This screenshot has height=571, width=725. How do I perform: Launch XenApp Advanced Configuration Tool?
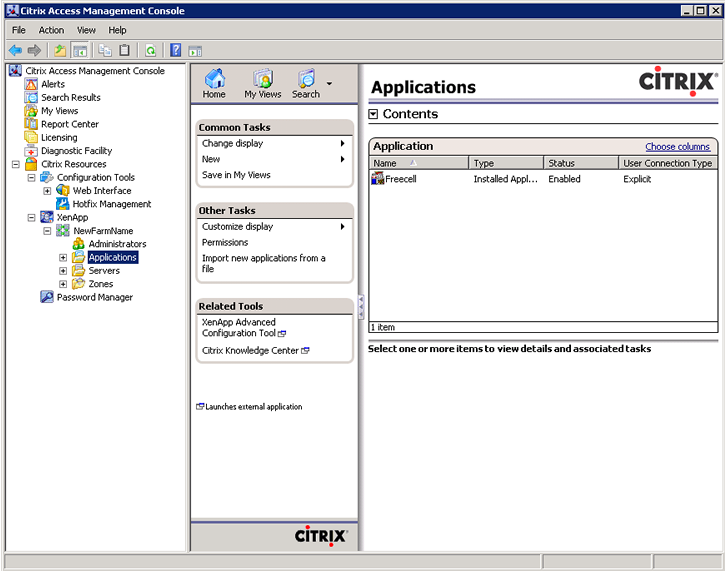click(x=243, y=327)
